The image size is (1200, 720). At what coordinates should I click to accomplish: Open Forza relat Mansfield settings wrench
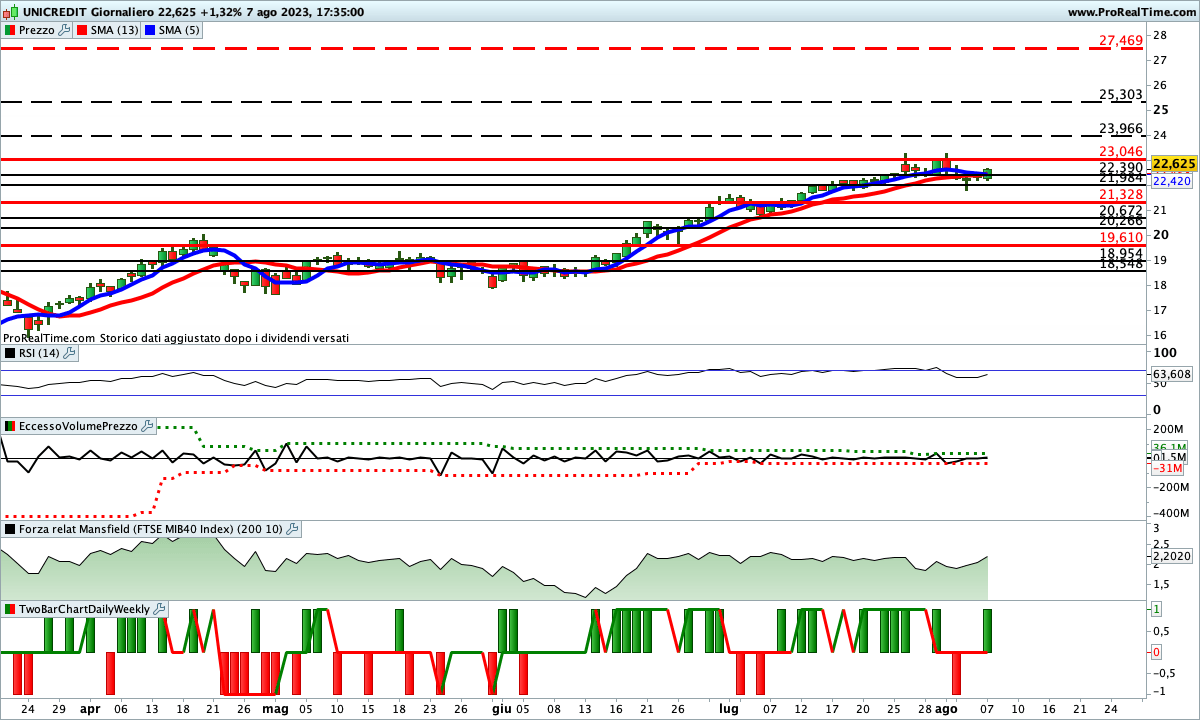tap(293, 529)
